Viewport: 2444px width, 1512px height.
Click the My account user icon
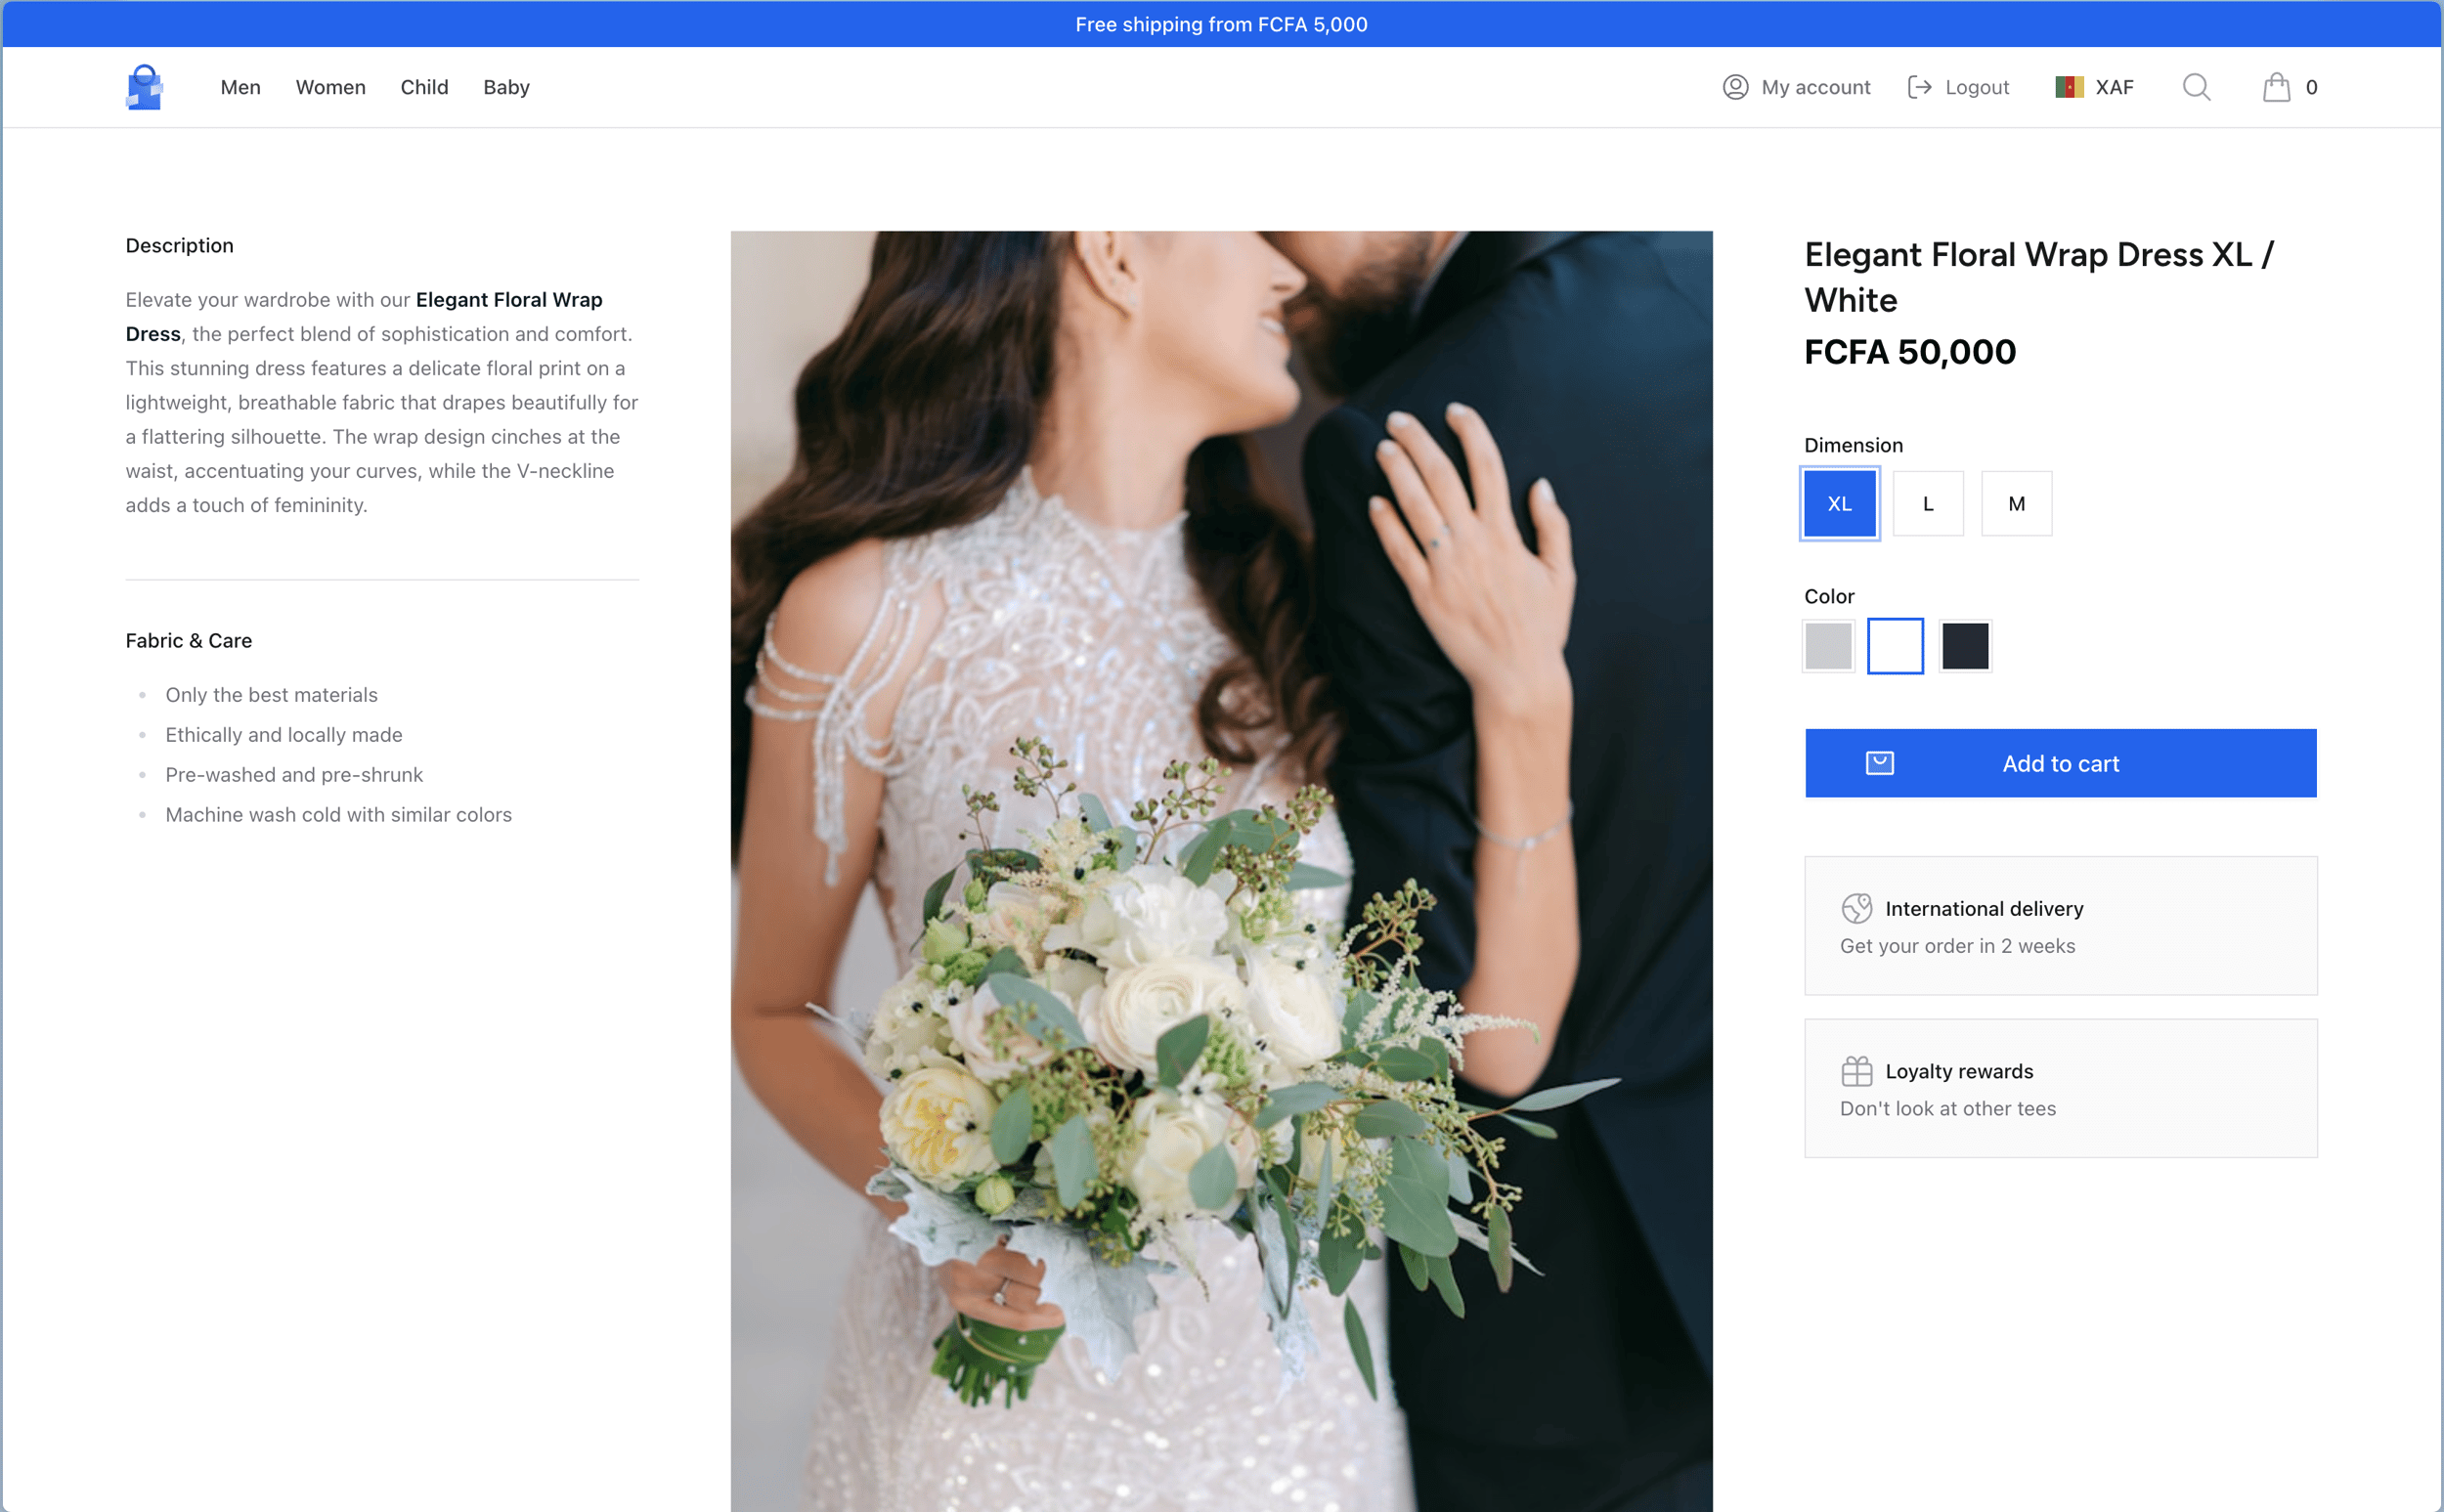1735,87
